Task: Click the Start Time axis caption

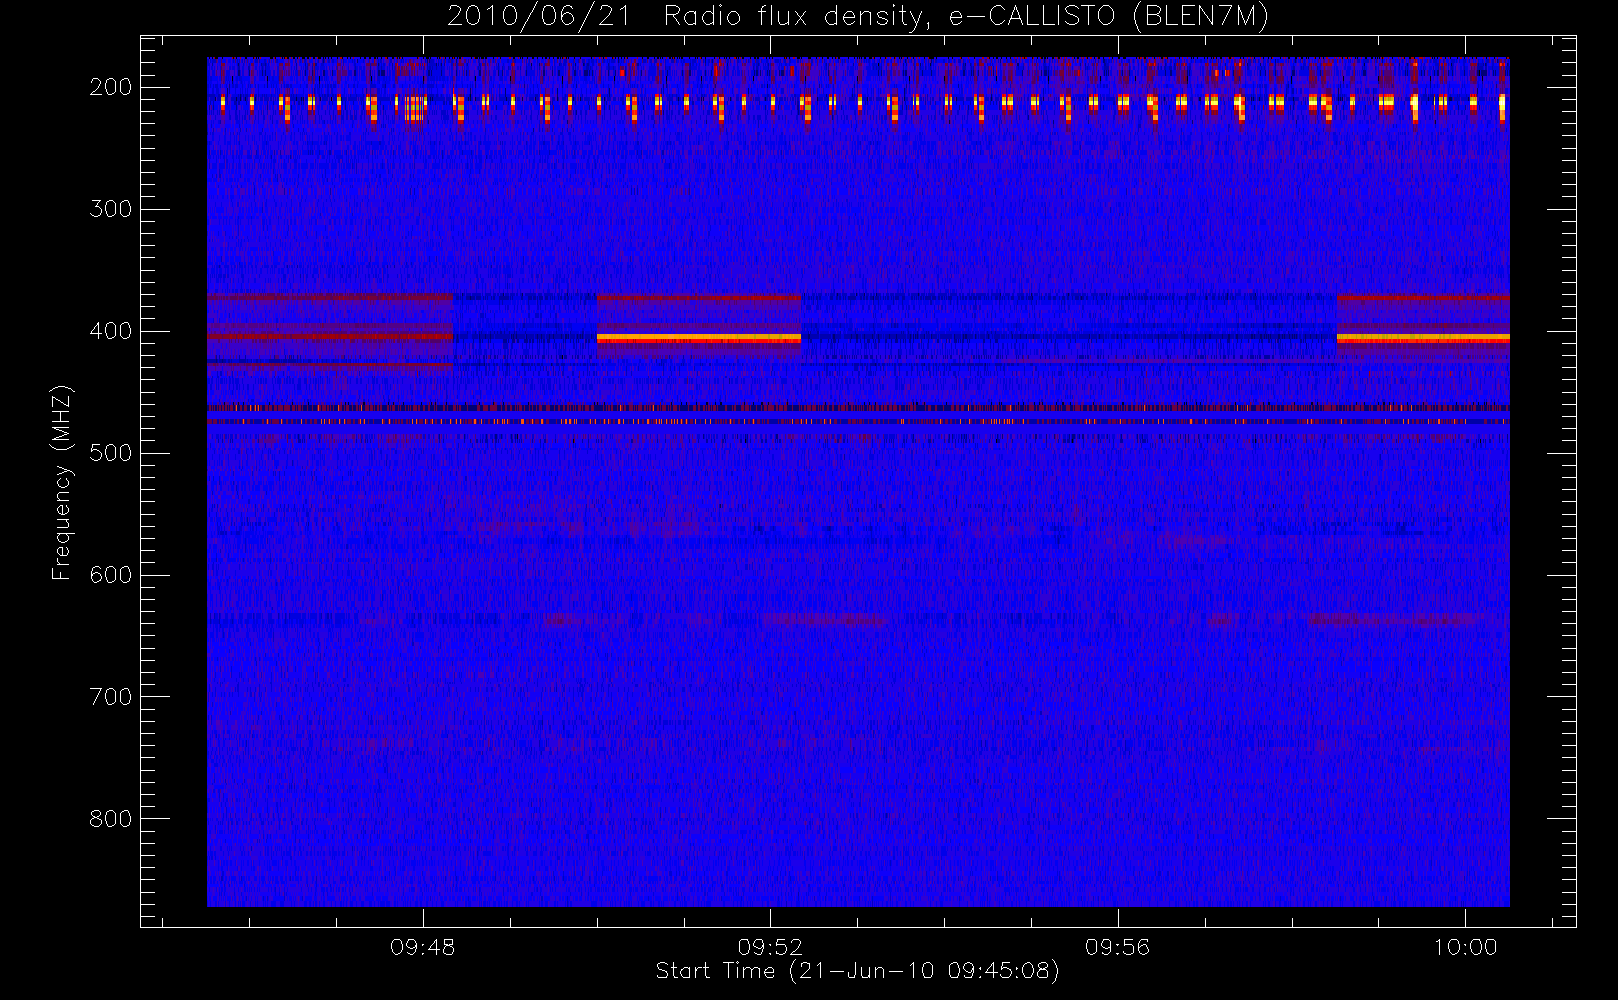Action: (857, 971)
